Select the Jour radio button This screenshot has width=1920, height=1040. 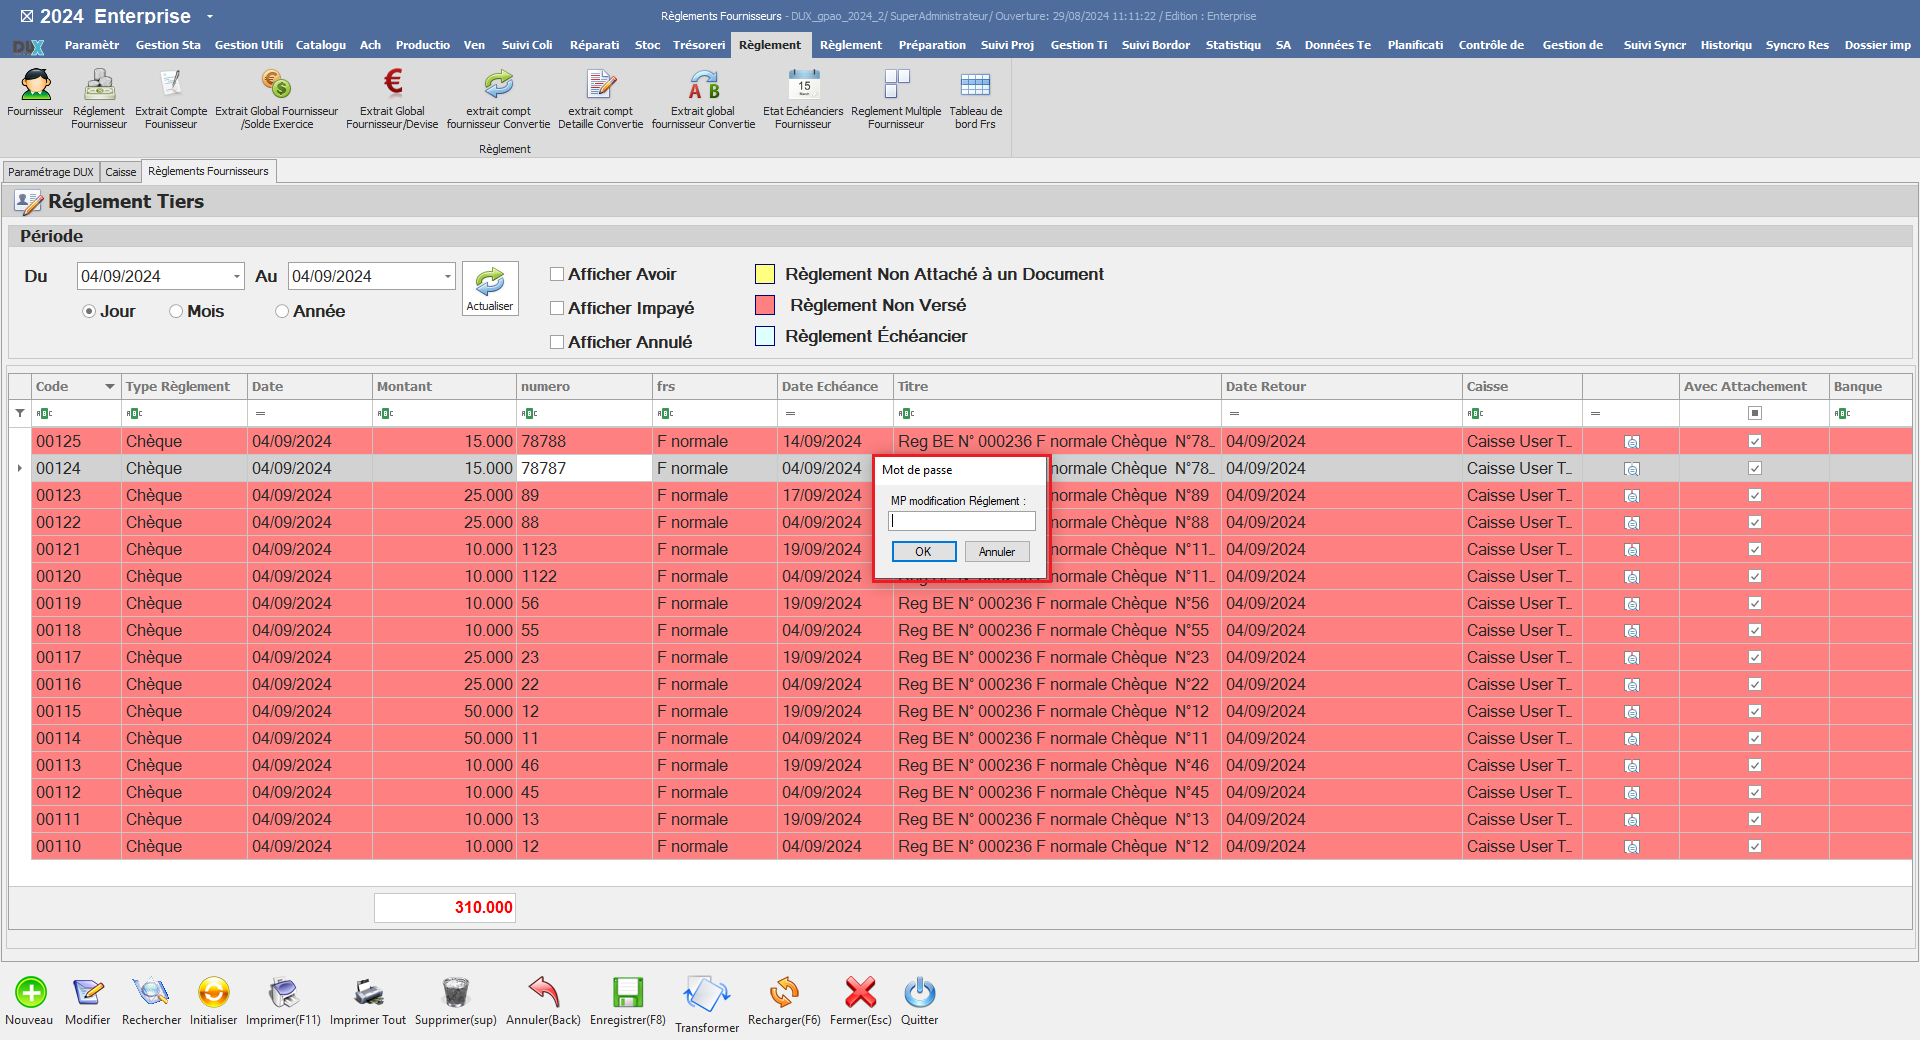tap(89, 311)
